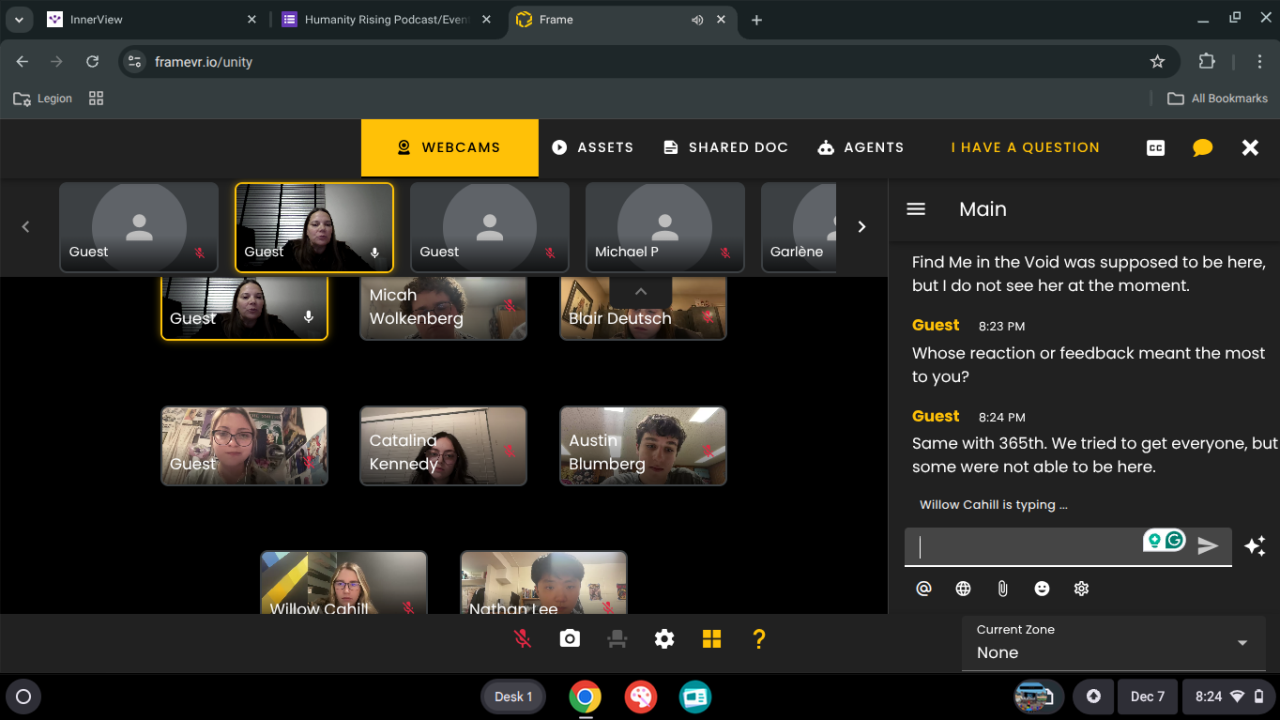The width and height of the screenshot is (1280, 720).
Task: Click the chevron on Blair Deutsch's tile
Action: 641,292
